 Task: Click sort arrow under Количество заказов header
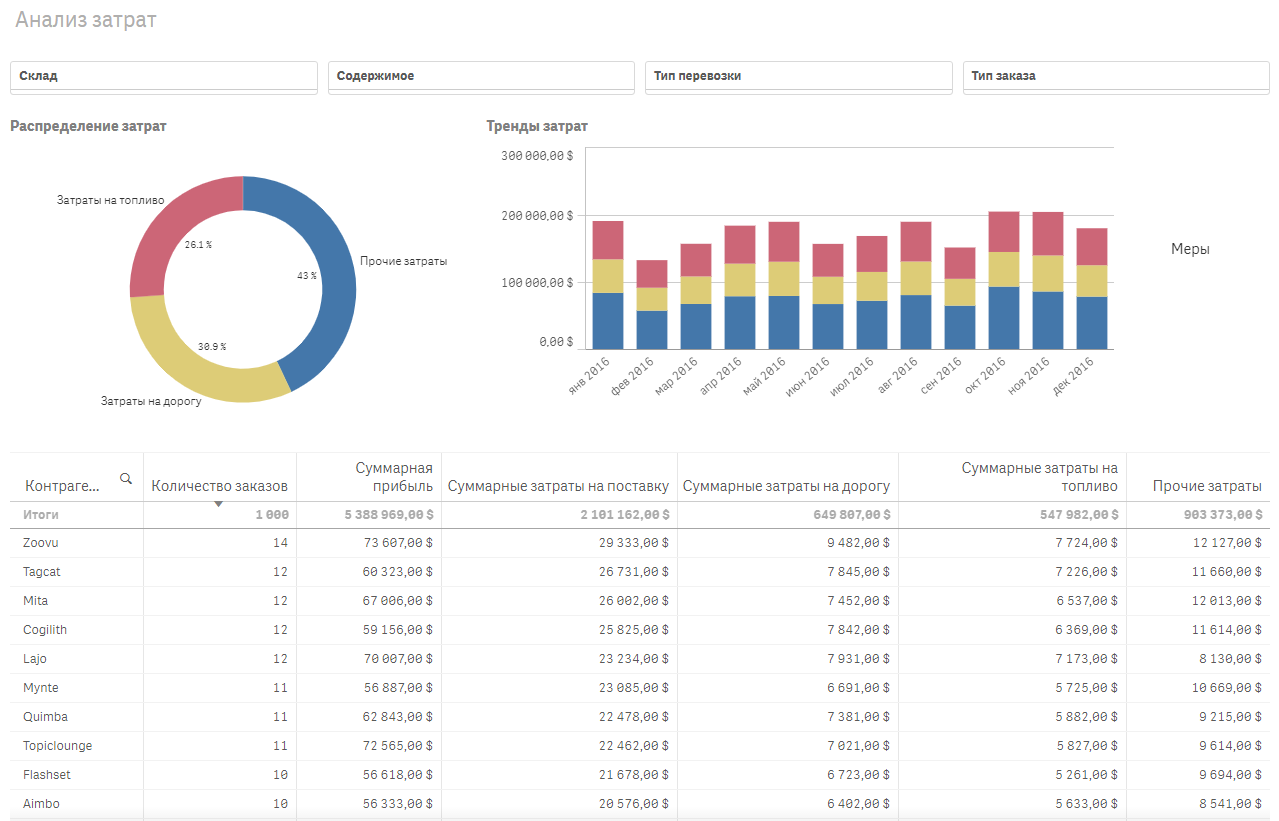pos(218,504)
